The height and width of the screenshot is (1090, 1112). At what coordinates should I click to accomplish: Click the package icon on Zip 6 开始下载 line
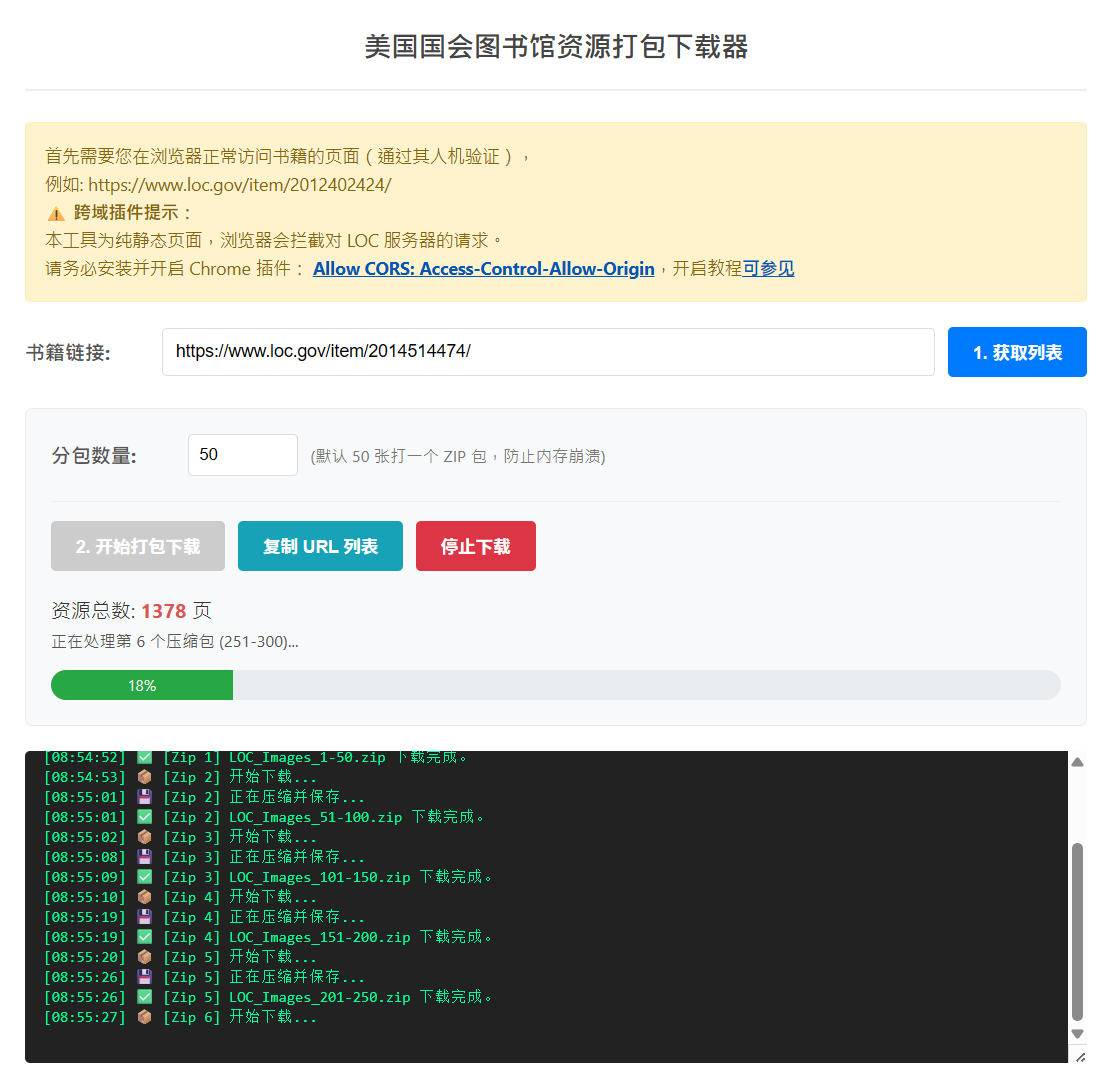click(x=144, y=1017)
